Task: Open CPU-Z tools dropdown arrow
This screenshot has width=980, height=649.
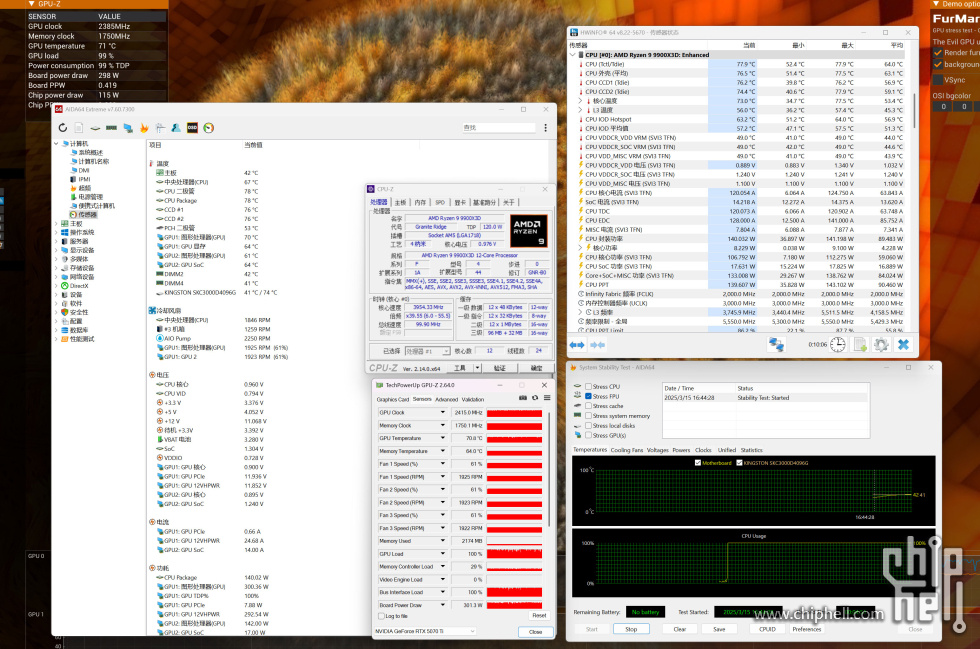Action: point(478,368)
